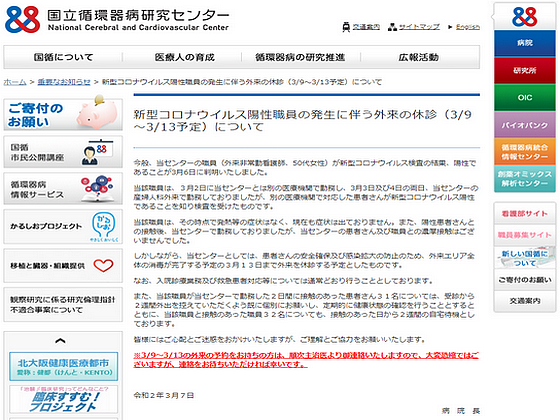560x420 pixels.
Task: Click the piggy bank donation image
Action: [96, 112]
